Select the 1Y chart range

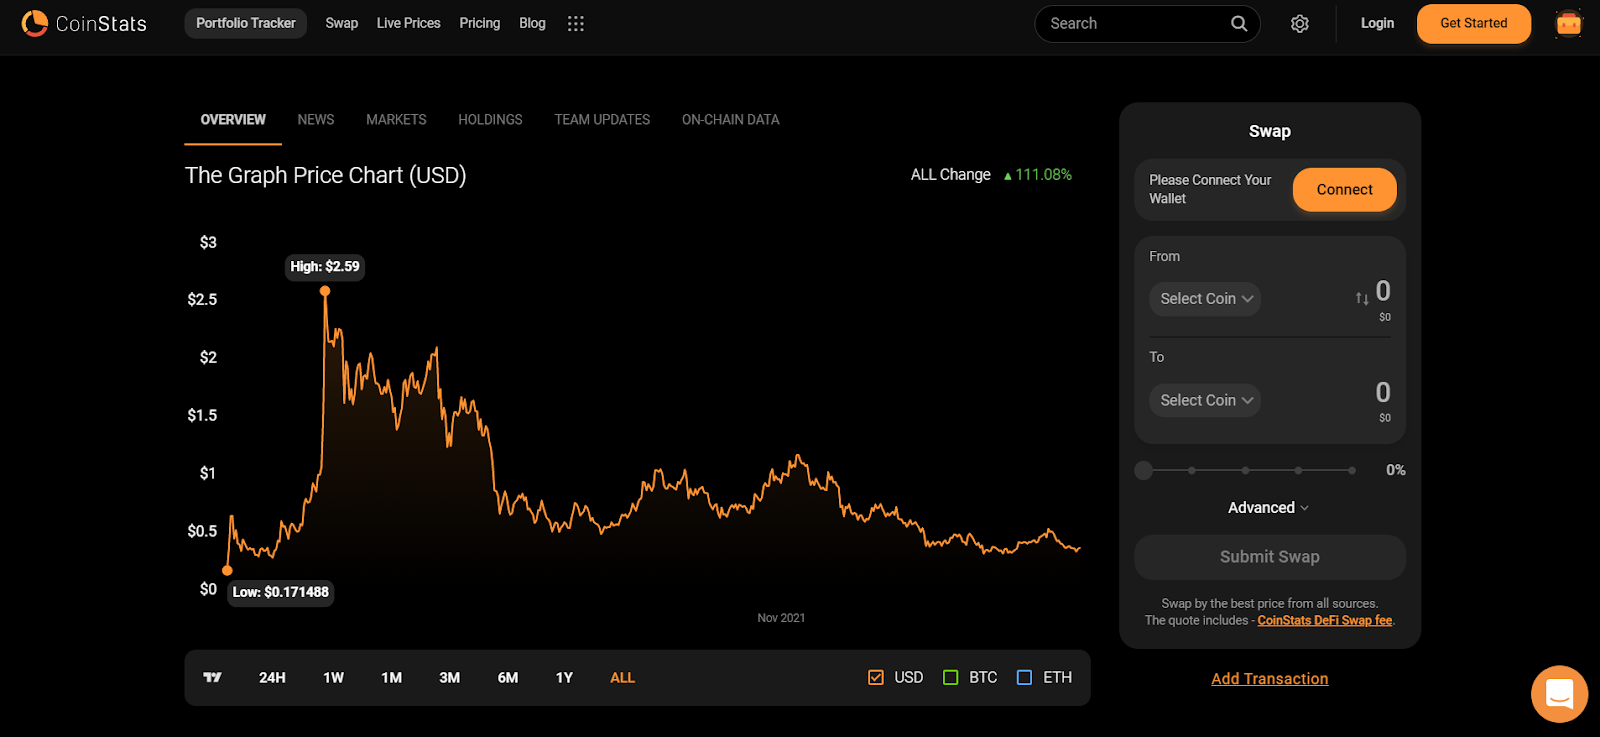pos(564,678)
